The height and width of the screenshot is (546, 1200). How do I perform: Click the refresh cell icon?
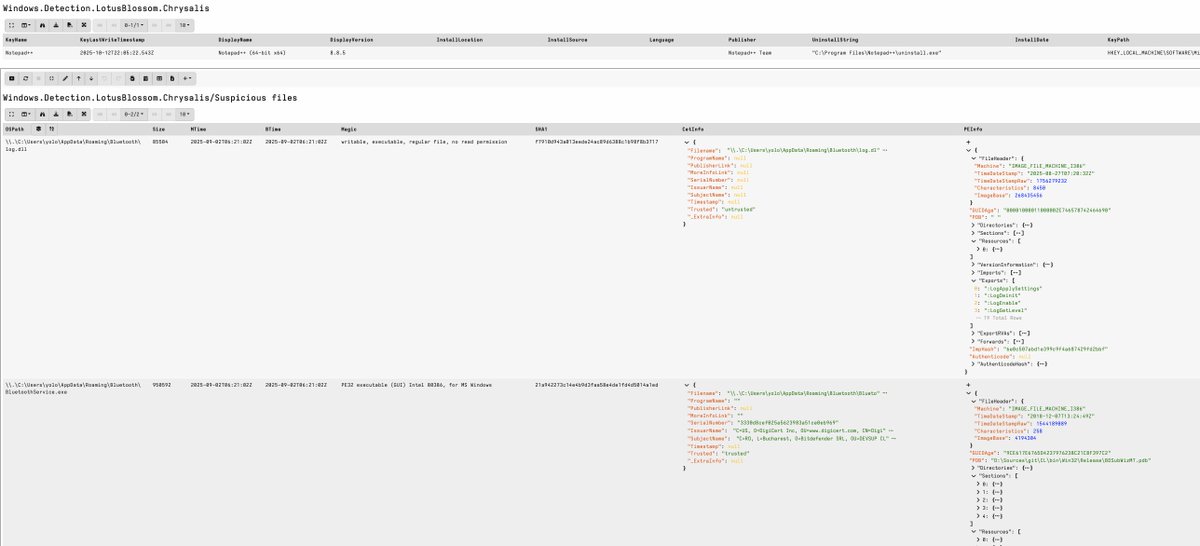click(25, 78)
